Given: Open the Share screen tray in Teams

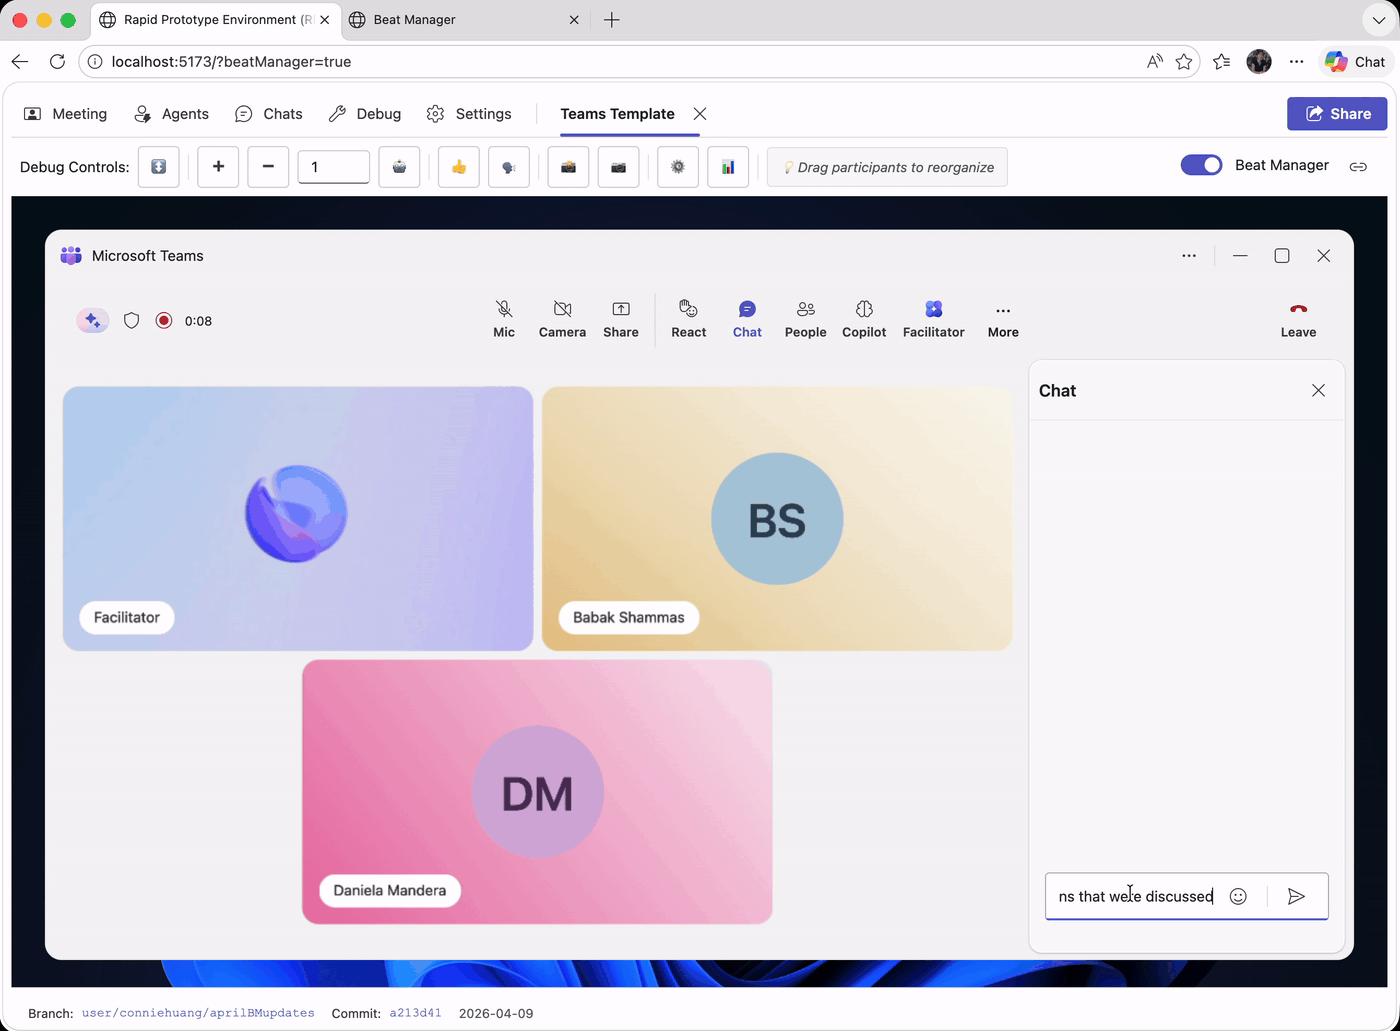Looking at the screenshot, I should (x=621, y=319).
